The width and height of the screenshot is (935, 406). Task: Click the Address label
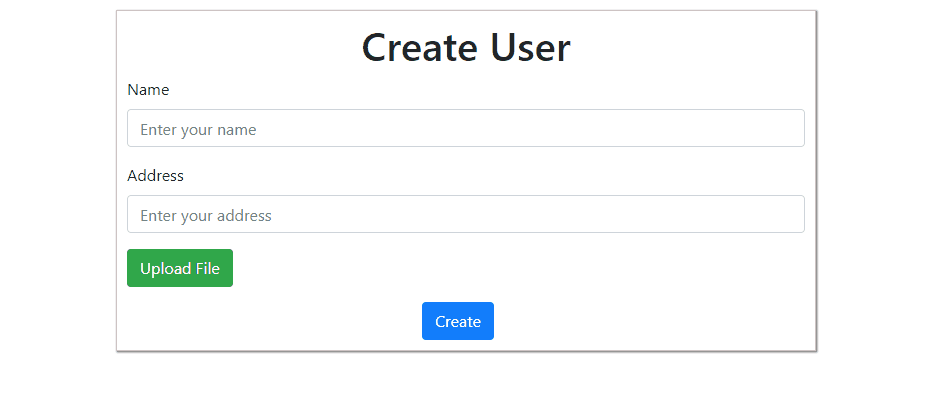[x=155, y=176]
